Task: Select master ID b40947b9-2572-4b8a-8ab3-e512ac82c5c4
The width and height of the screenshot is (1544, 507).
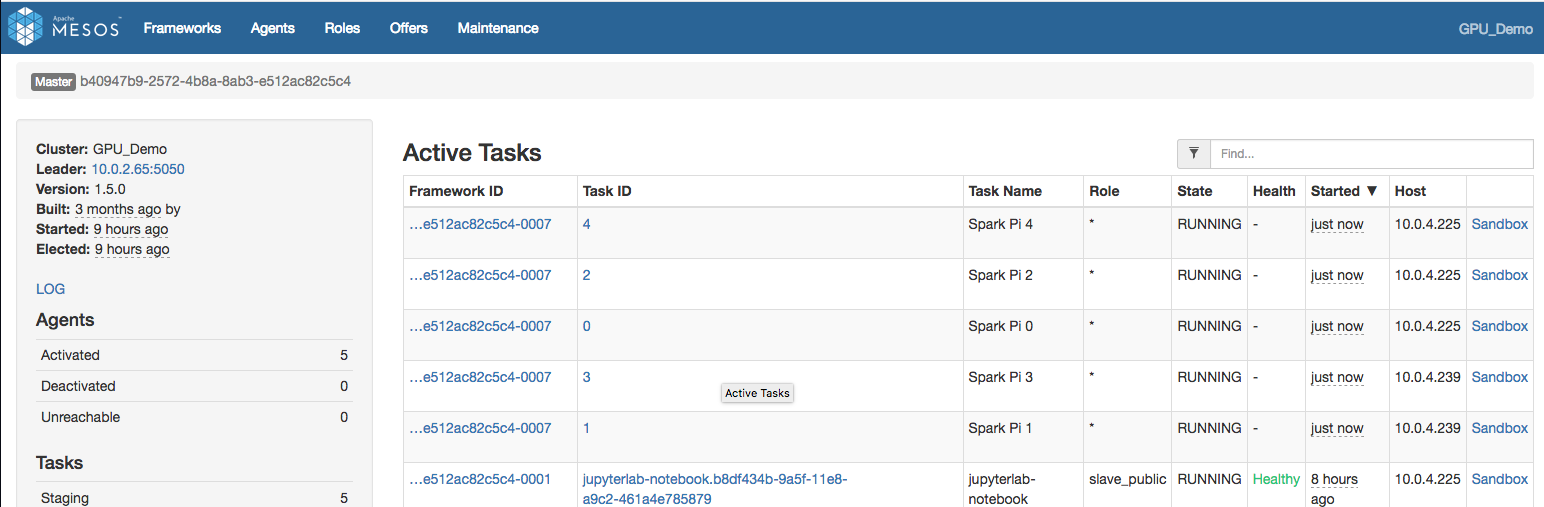Action: tap(215, 81)
